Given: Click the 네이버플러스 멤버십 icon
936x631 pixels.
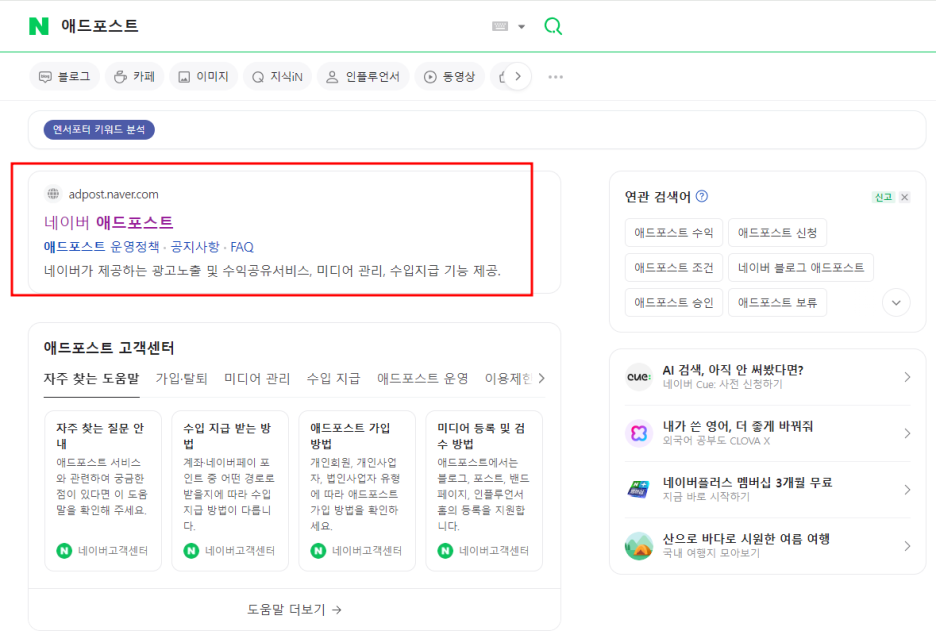Looking at the screenshot, I should click(639, 489).
